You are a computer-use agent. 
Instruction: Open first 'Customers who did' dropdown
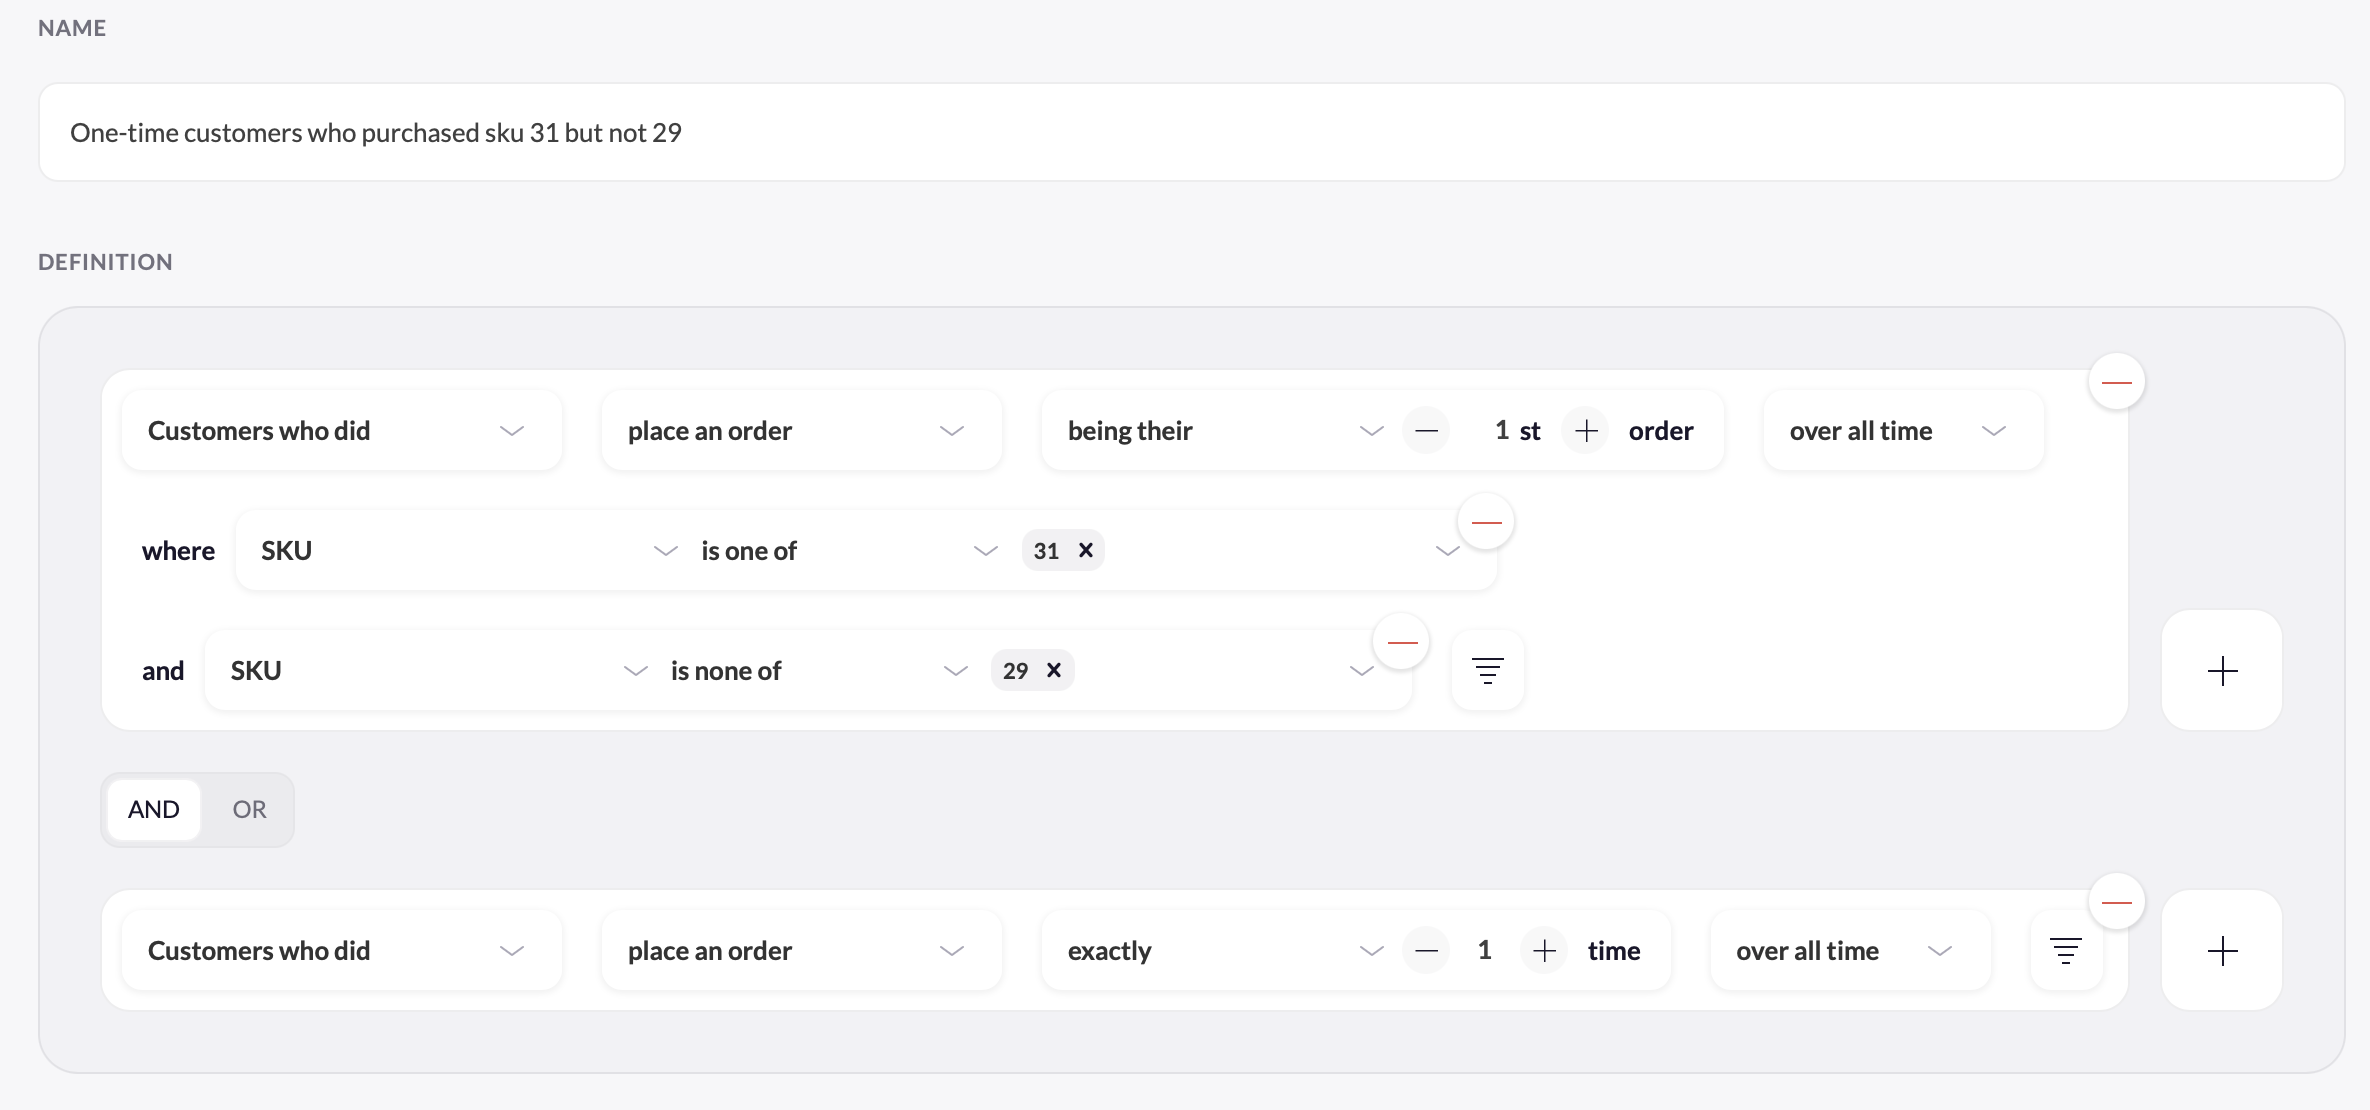point(342,431)
